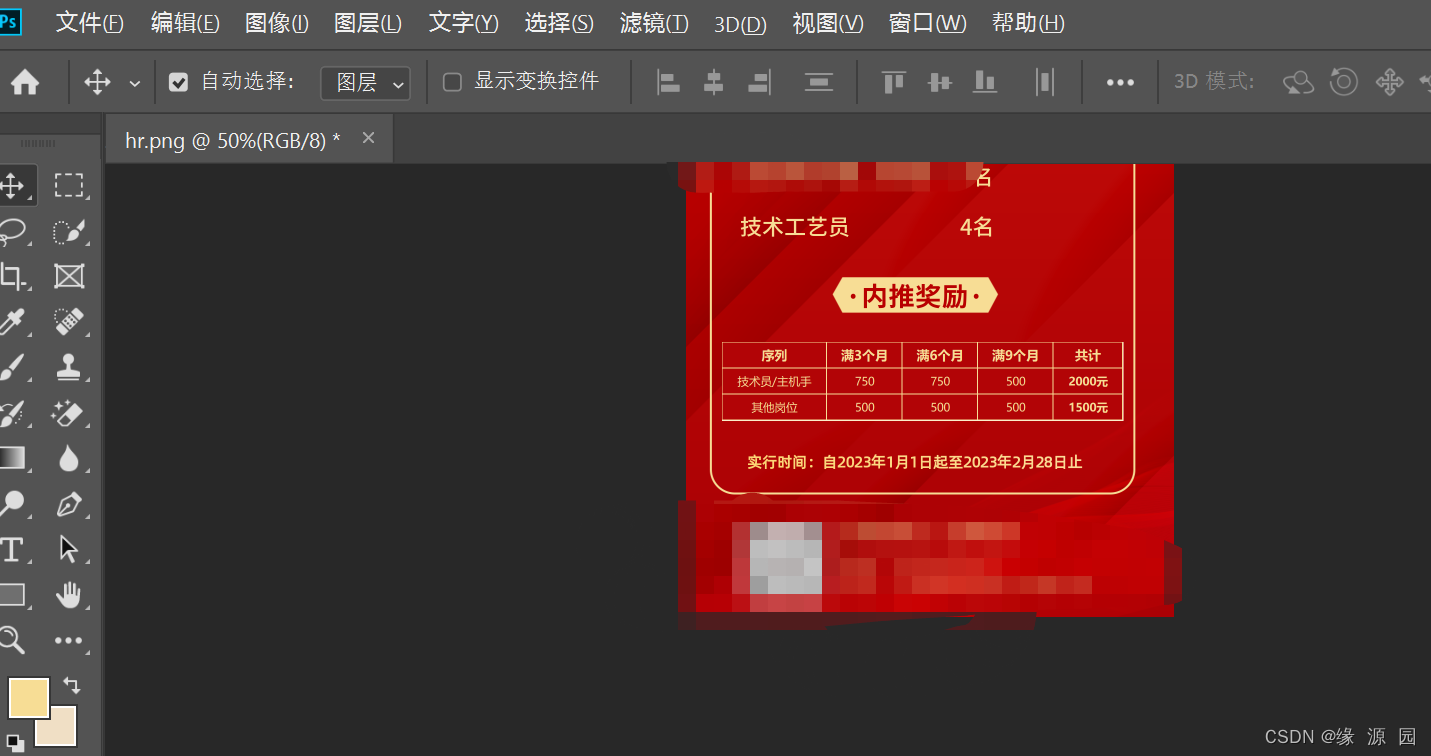Select the Lasso tool
This screenshot has height=756, width=1431.
(x=12, y=231)
